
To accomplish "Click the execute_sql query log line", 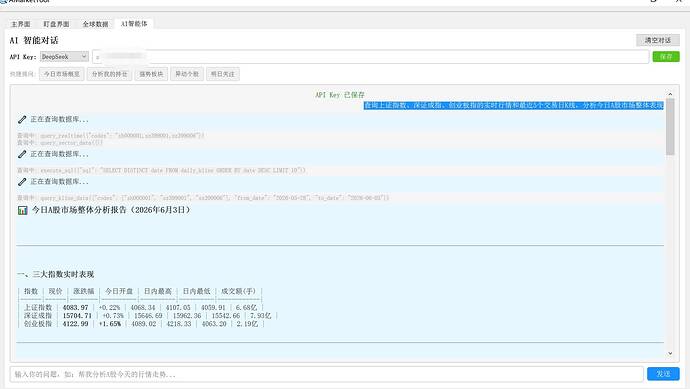I will pos(161,170).
